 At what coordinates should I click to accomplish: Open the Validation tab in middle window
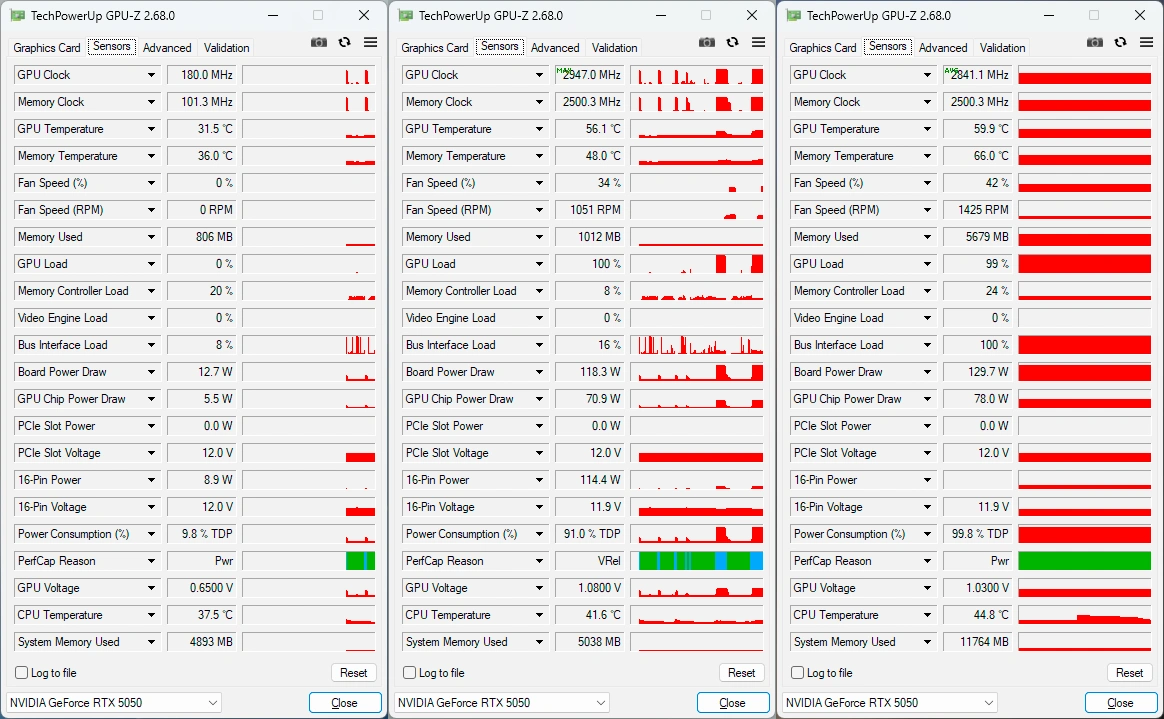pyautogui.click(x=615, y=47)
